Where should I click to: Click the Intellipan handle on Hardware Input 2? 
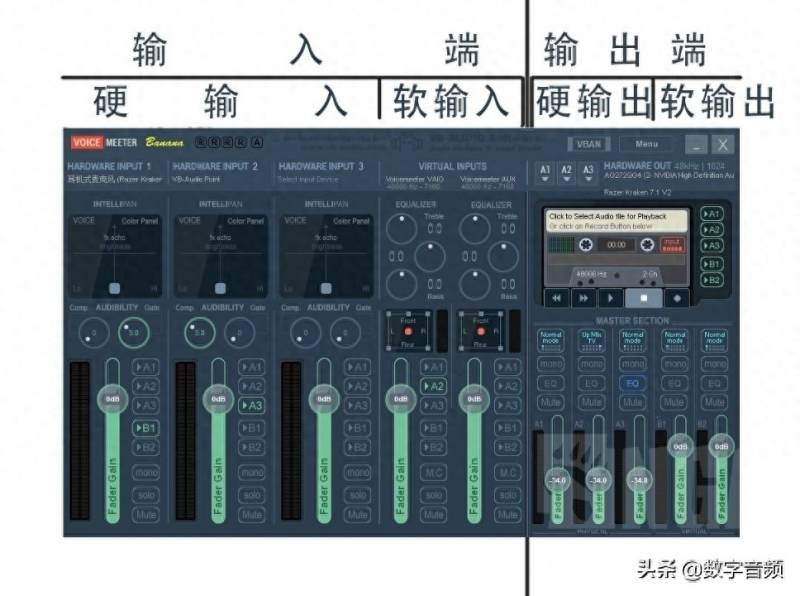220,288
